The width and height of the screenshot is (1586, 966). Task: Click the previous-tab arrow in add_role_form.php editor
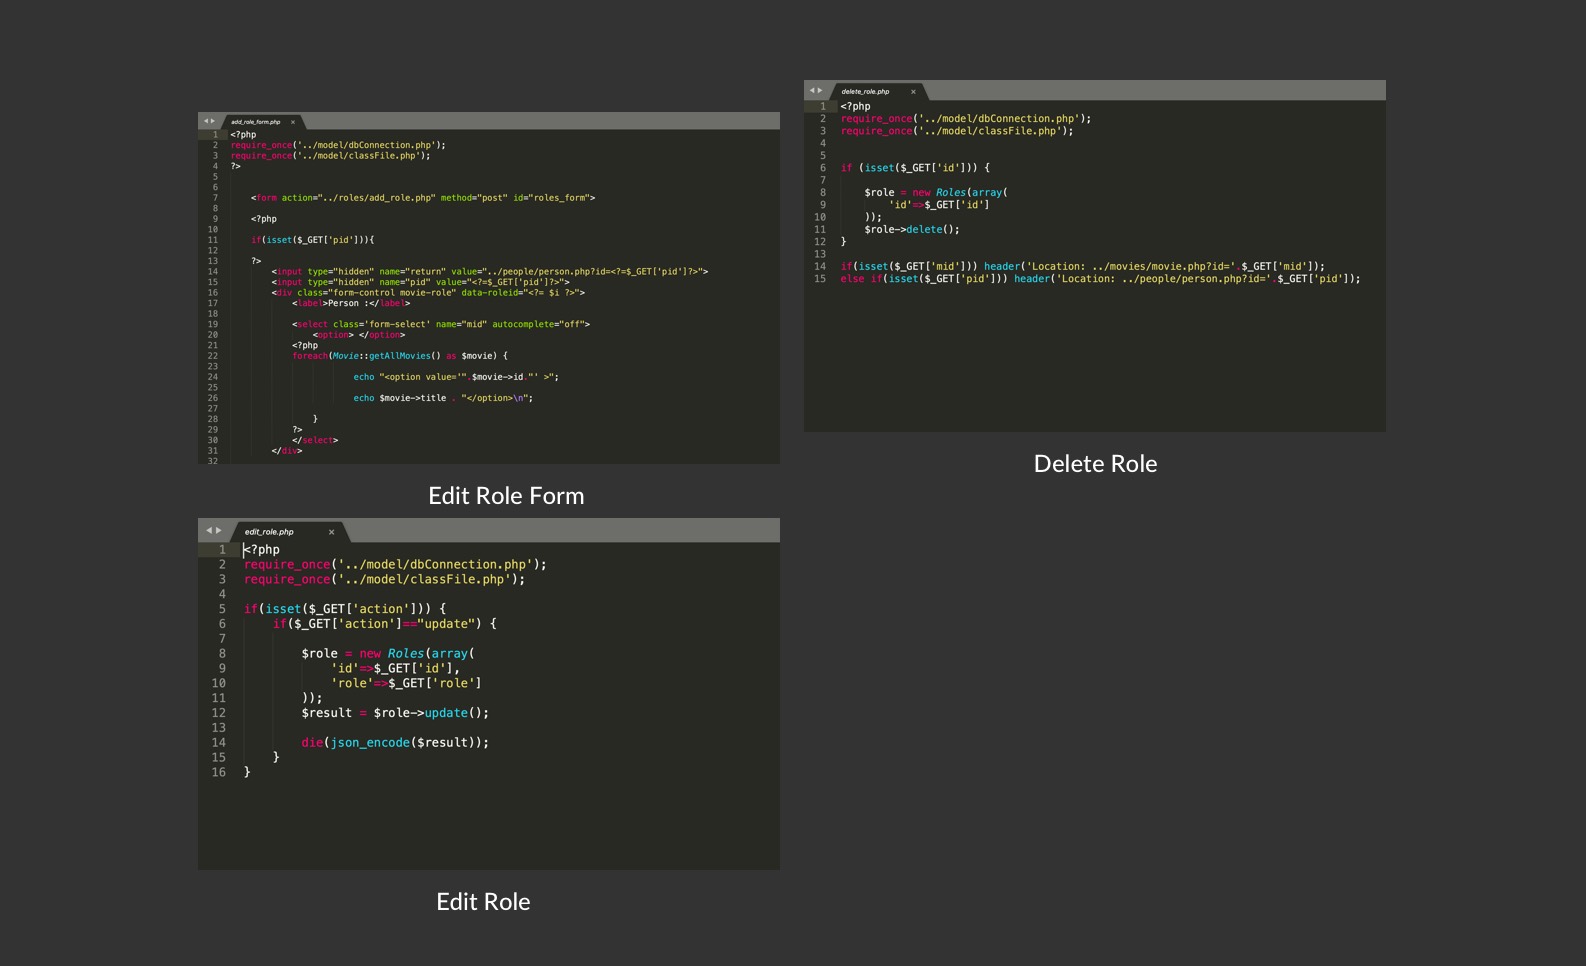206,121
